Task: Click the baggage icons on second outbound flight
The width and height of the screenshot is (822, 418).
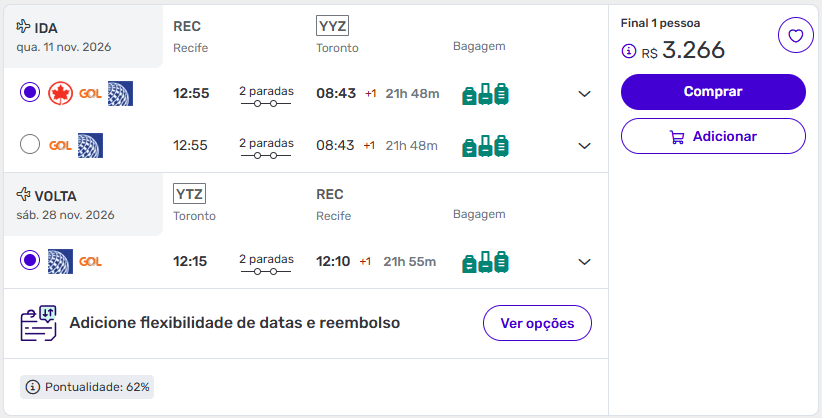Action: point(485,146)
